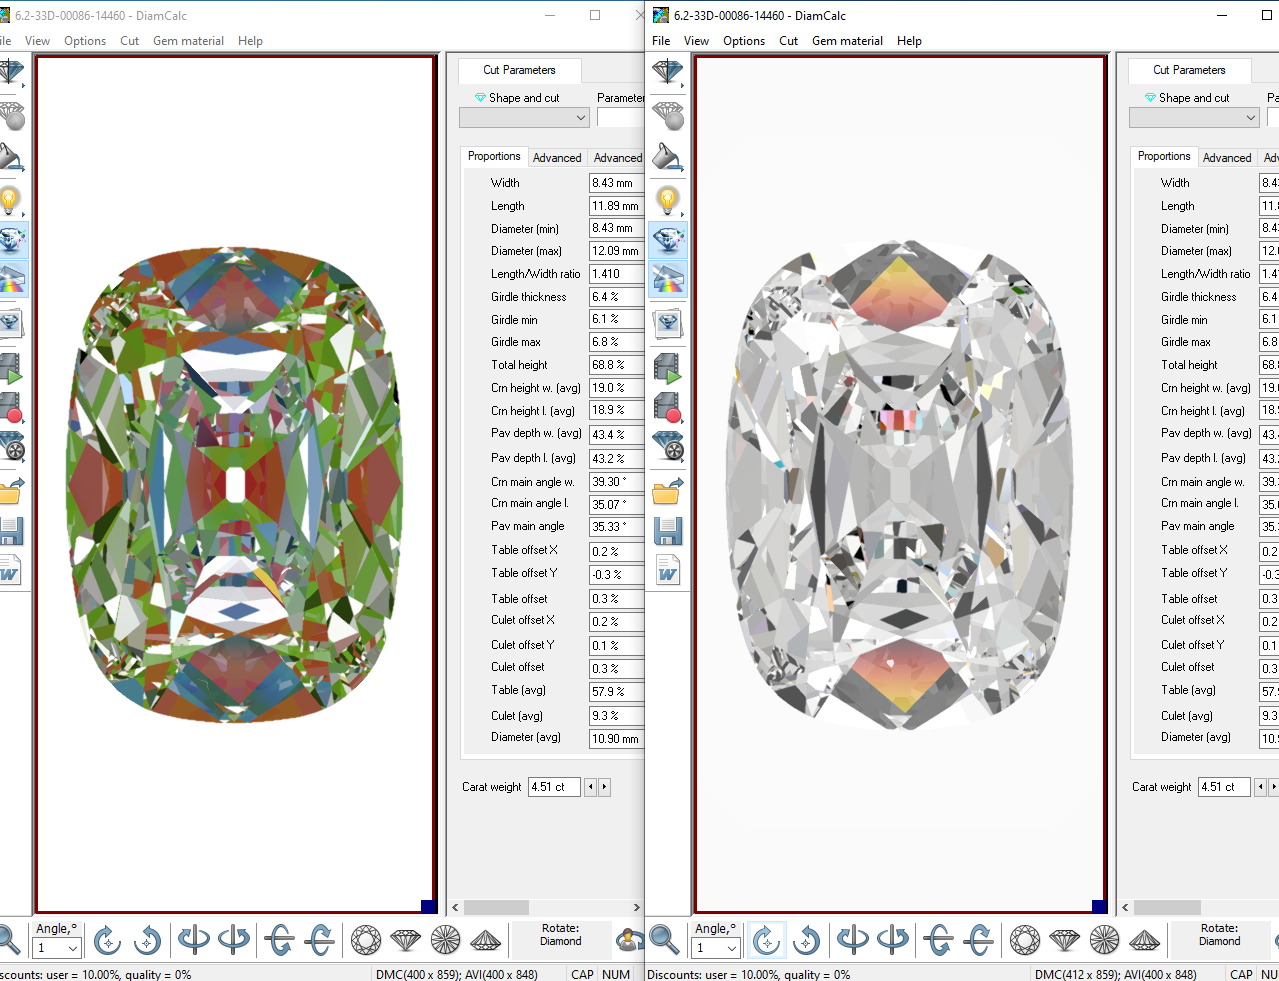Open Cut menu in right window

click(x=788, y=41)
